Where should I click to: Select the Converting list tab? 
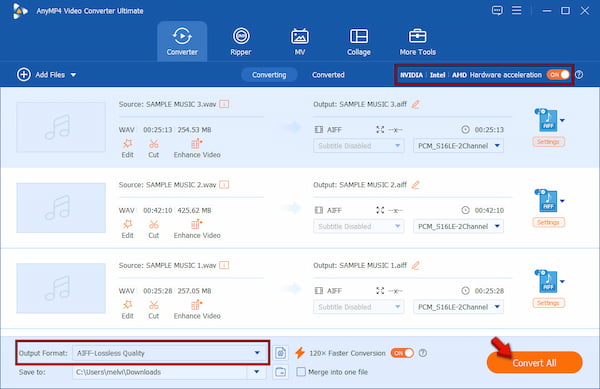(269, 75)
